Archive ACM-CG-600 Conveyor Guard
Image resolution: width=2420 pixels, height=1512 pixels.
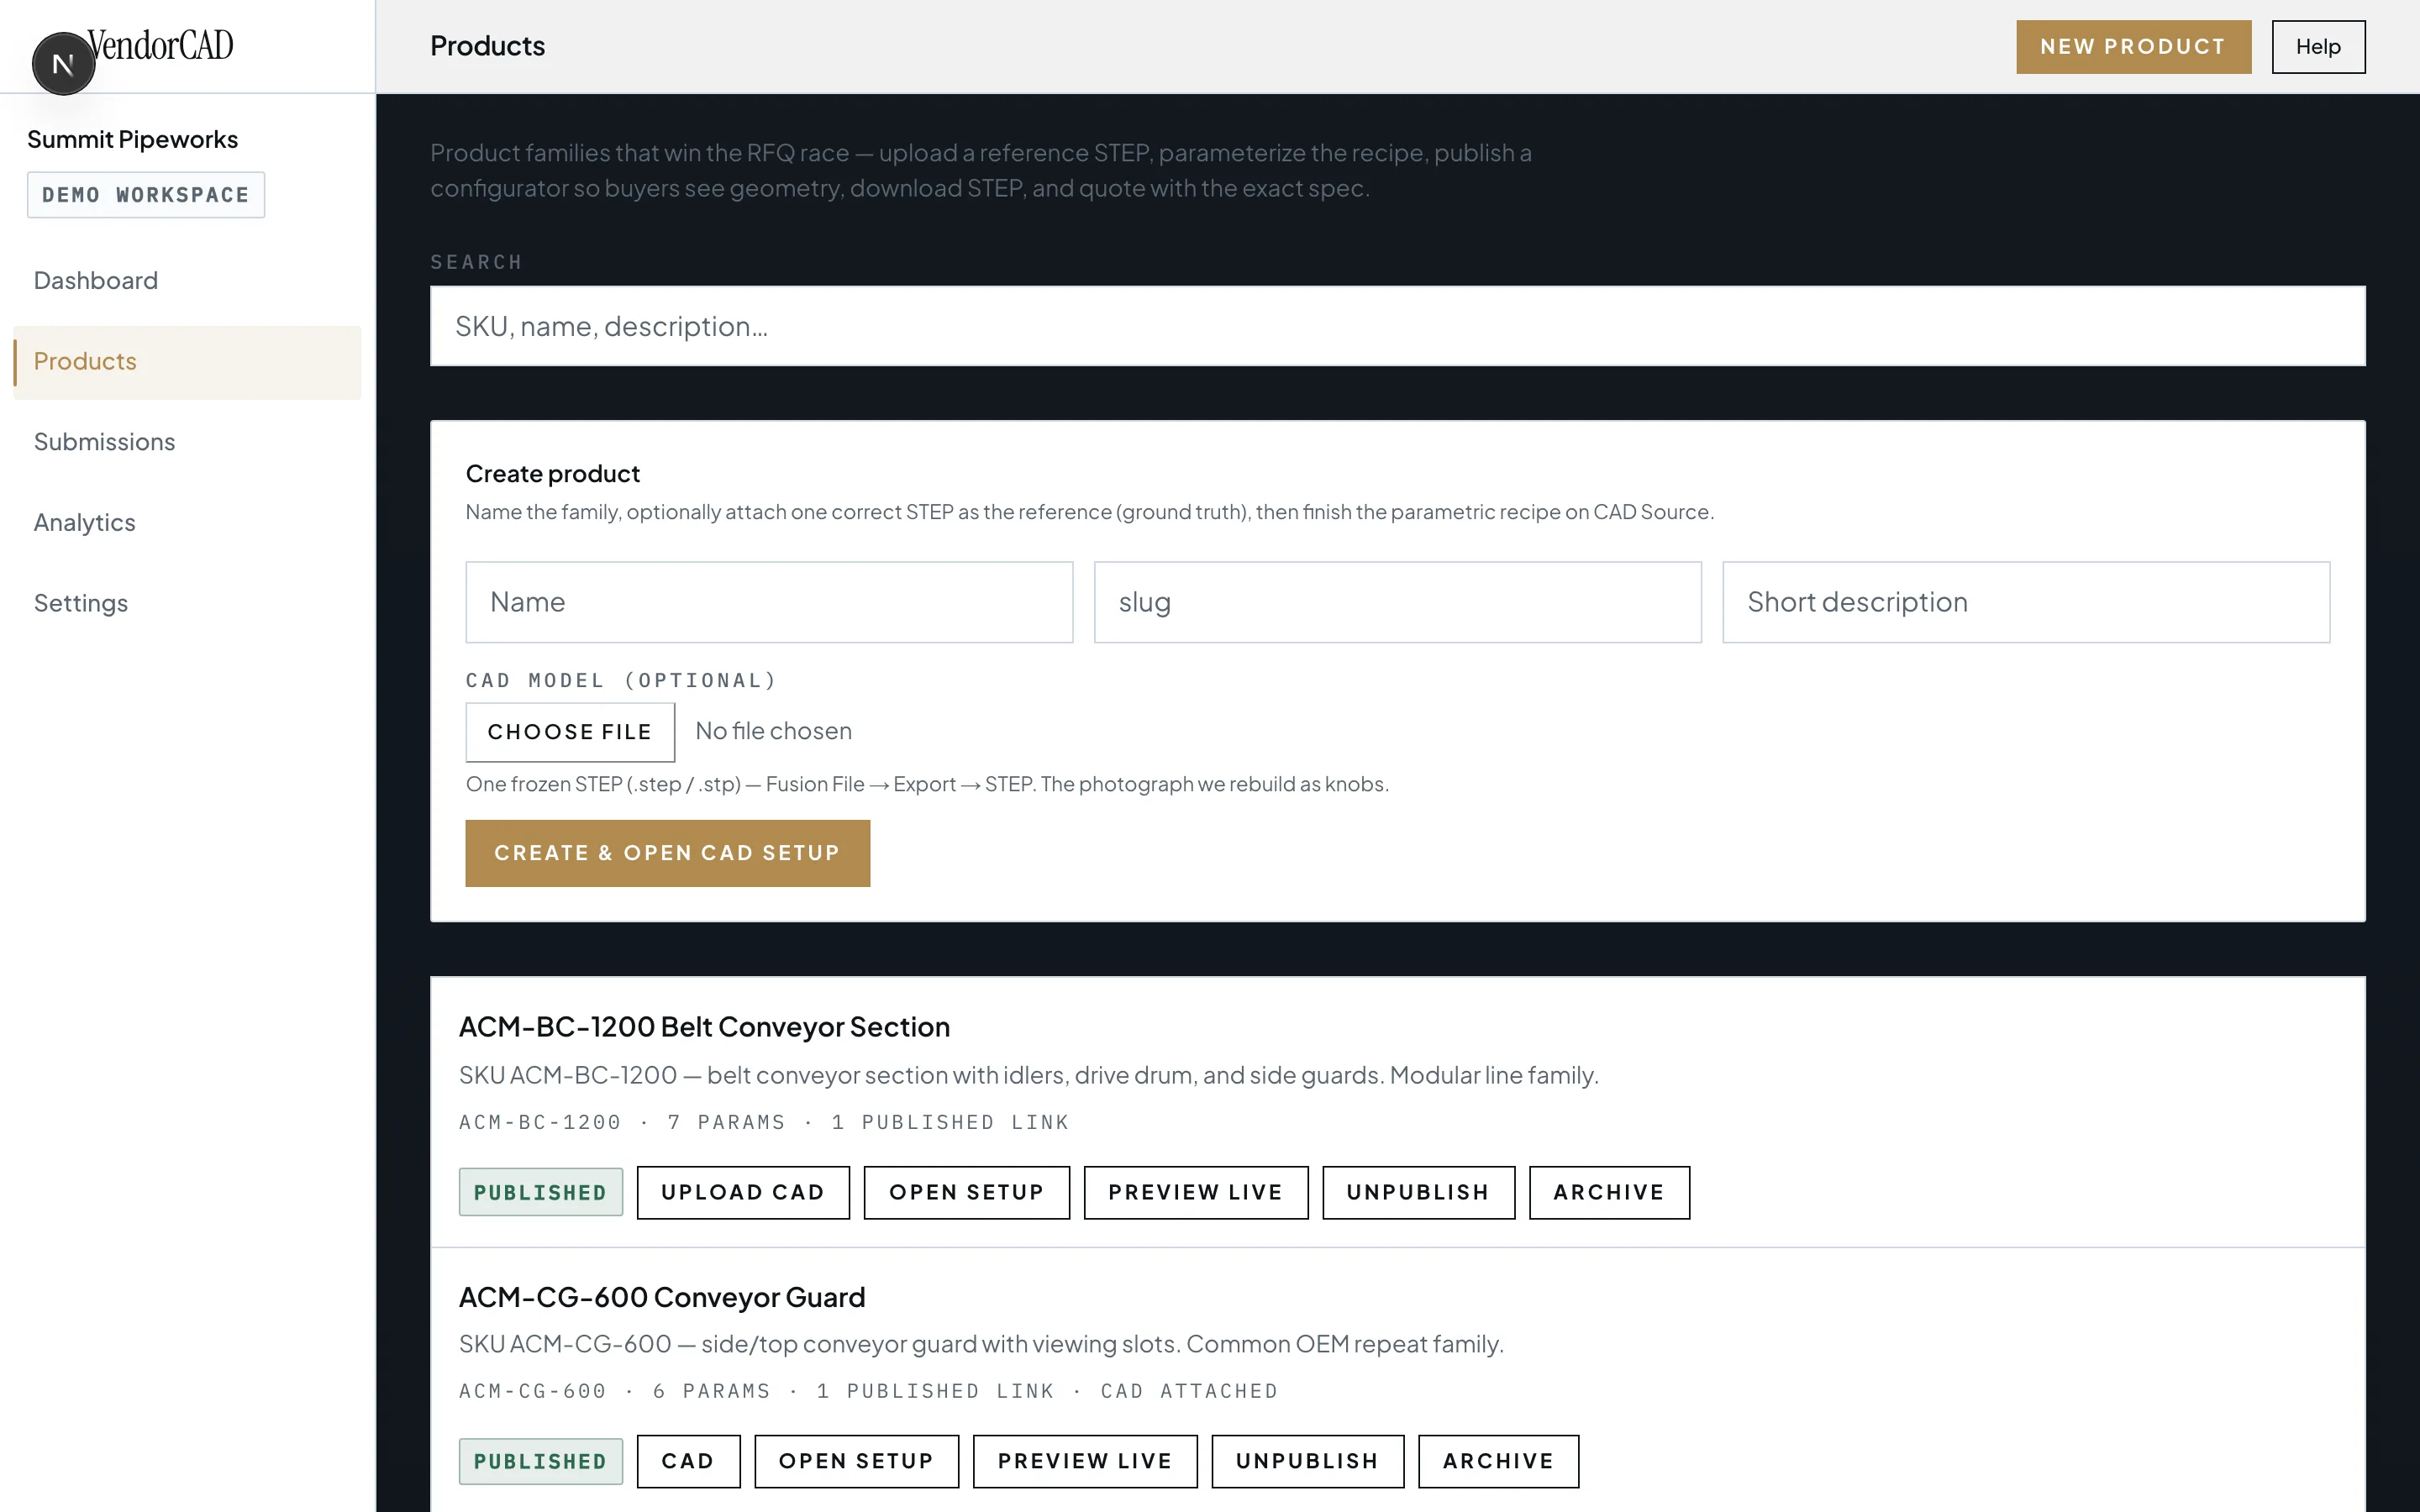1498,1461
